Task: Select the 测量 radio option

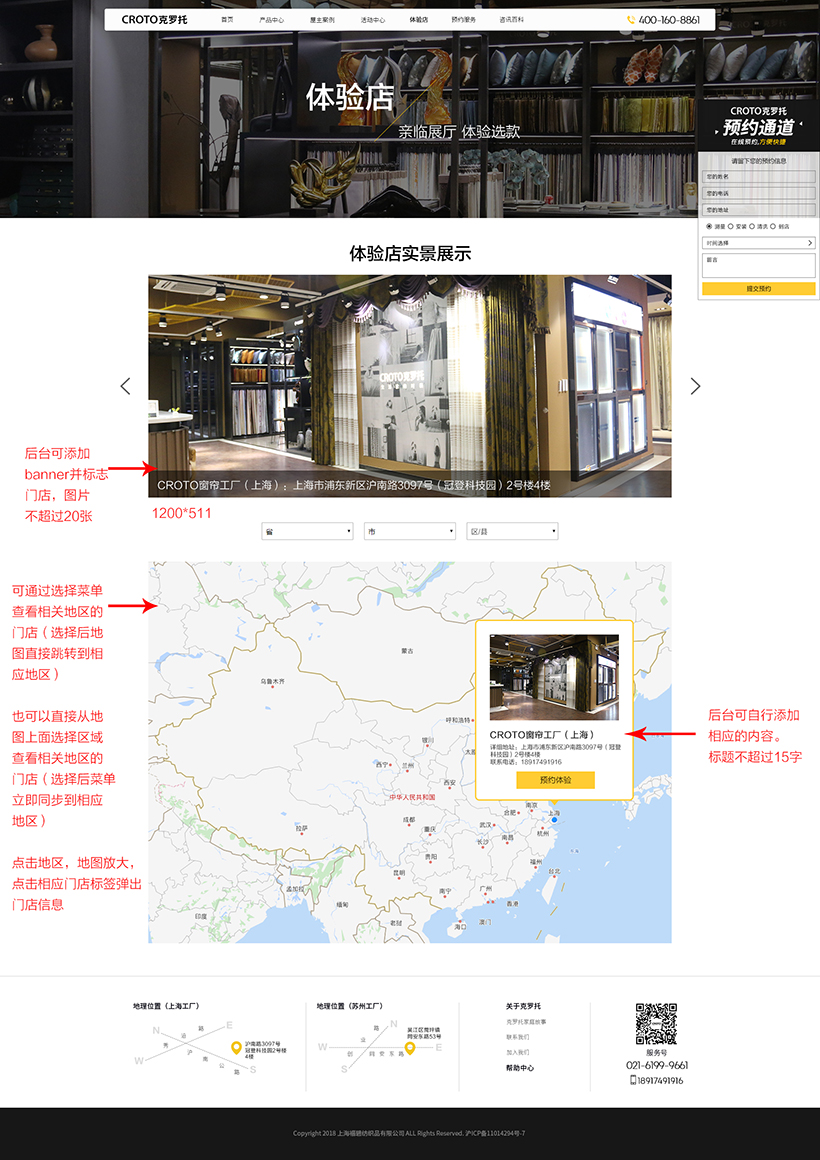Action: [709, 226]
